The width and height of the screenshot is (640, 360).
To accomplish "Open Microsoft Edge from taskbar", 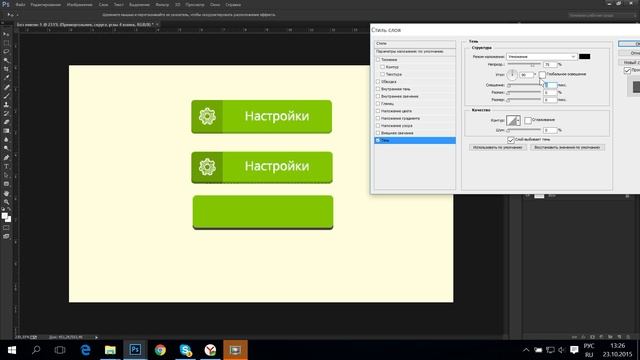I will [x=85, y=350].
